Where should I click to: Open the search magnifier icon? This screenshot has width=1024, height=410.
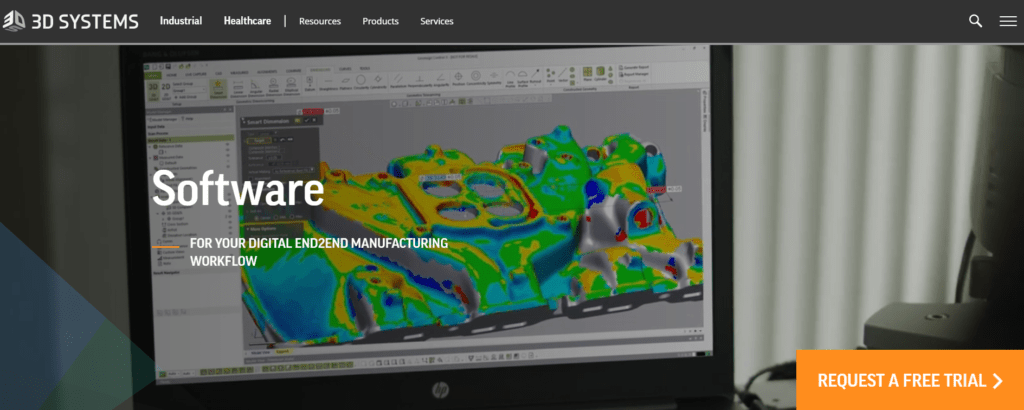[975, 21]
